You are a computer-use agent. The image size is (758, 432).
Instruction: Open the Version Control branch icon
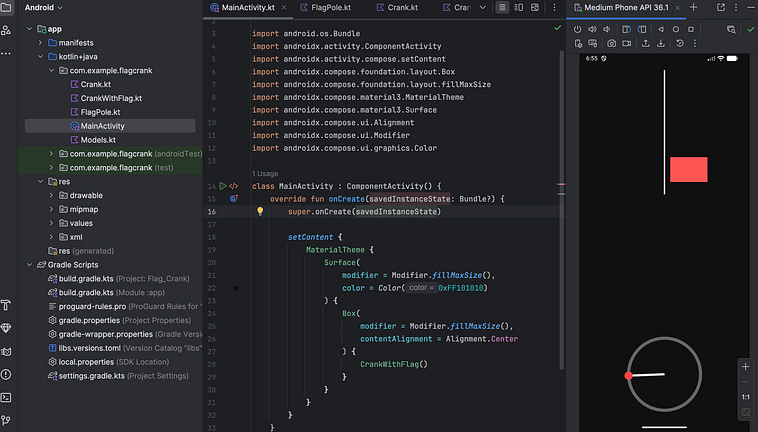tap(6, 420)
